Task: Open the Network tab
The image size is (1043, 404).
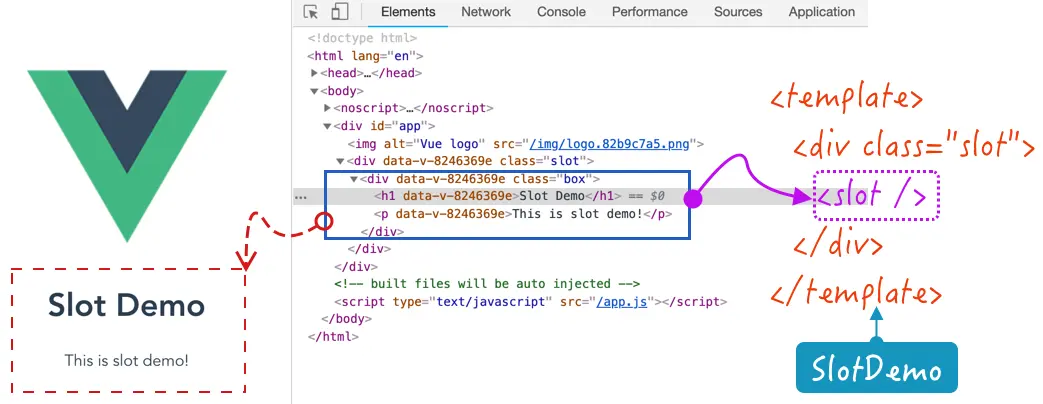Action: 486,12
